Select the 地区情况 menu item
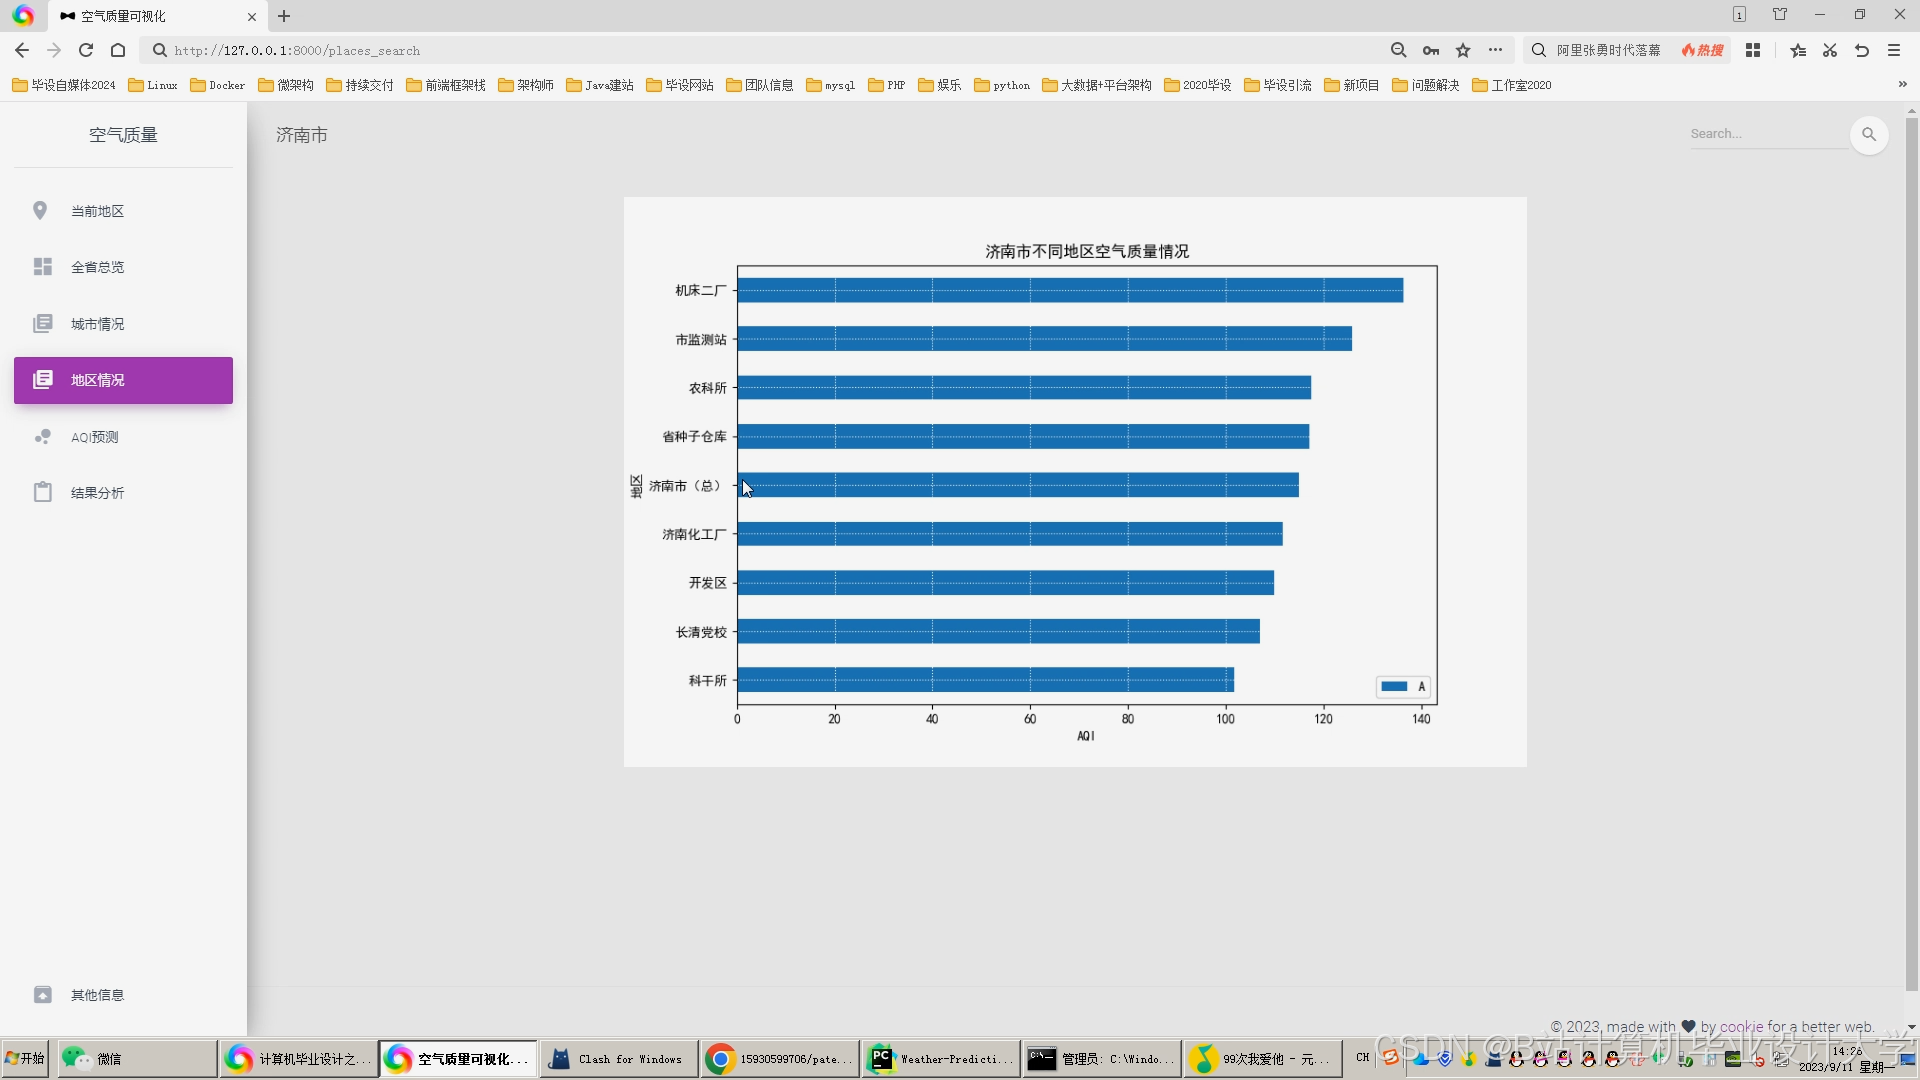This screenshot has width=1920, height=1080. coord(123,380)
